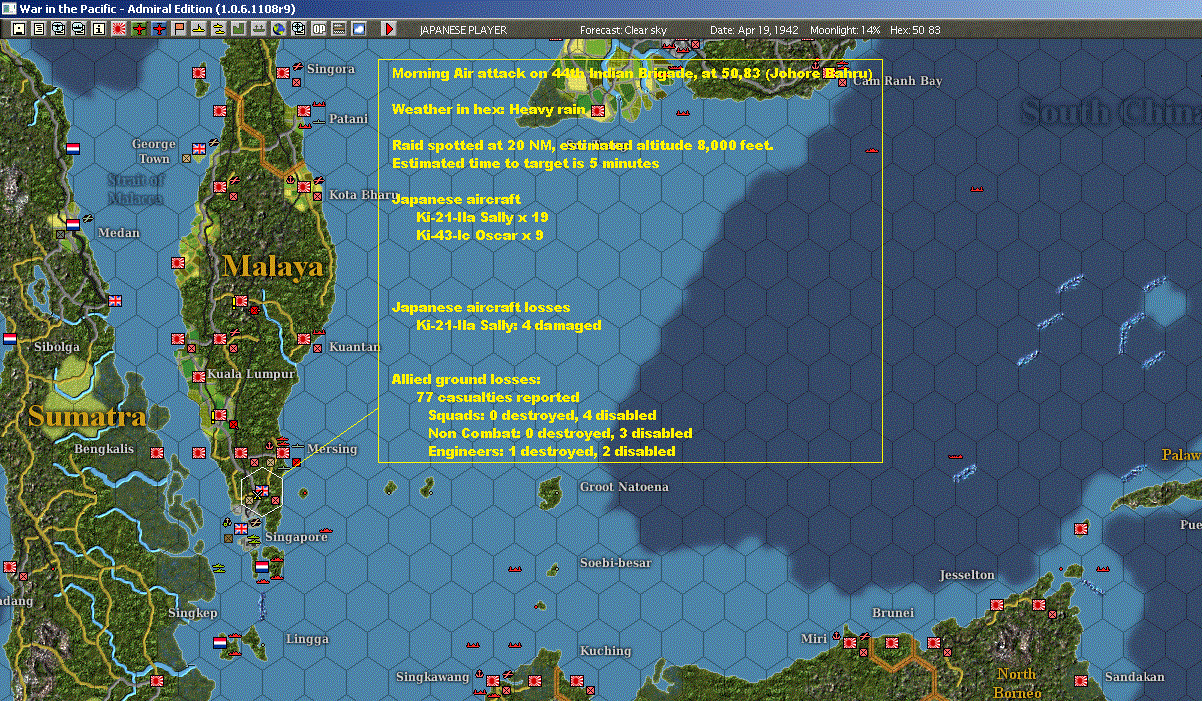Click the 'Ki-43-Ic Oscar x 9' line
This screenshot has width=1202, height=701.
(480, 235)
